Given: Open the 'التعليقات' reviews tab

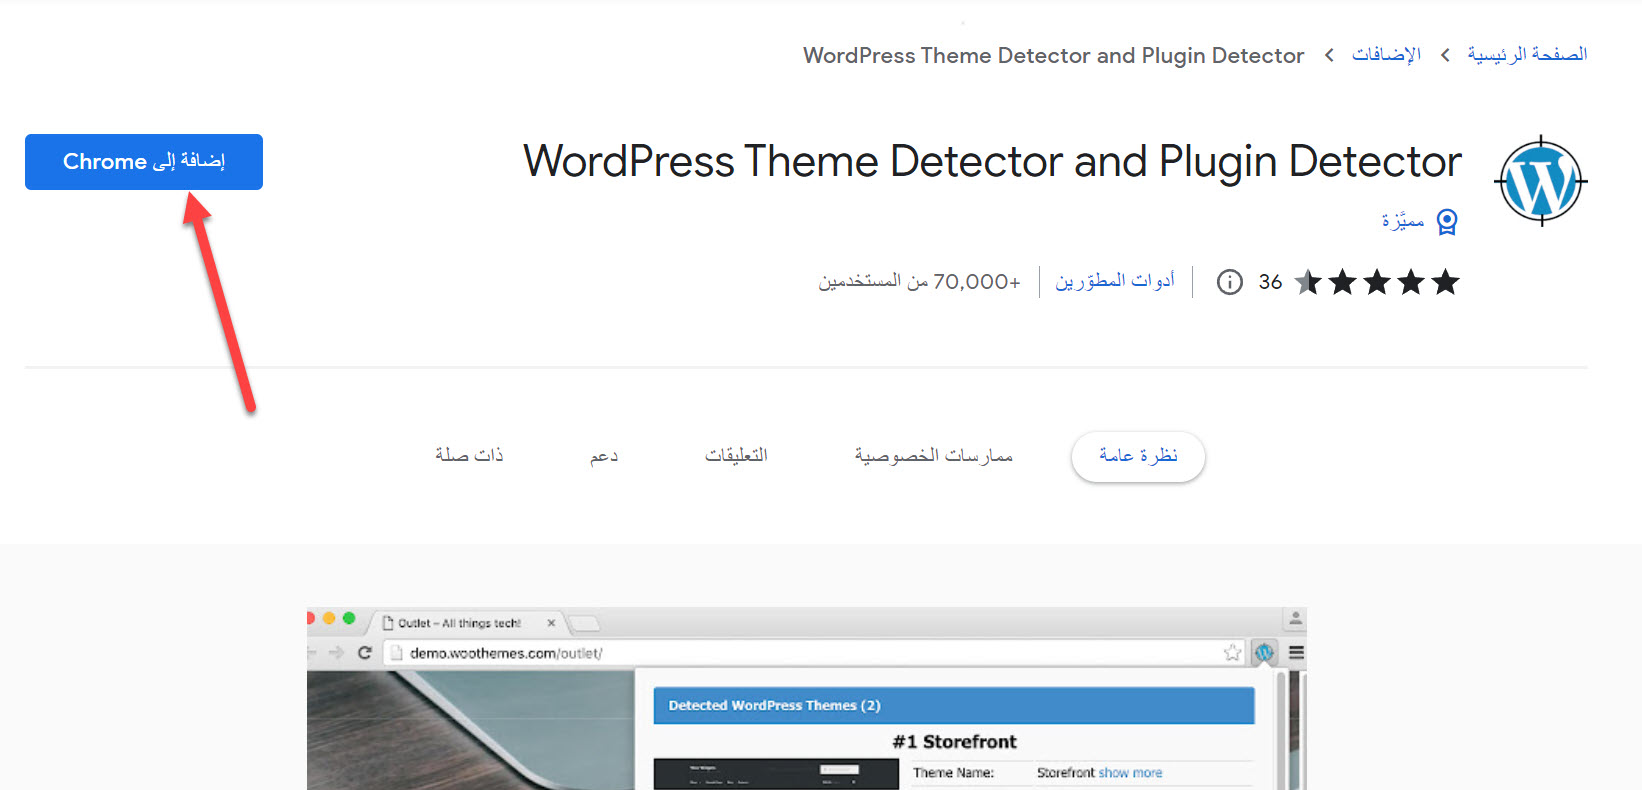Looking at the screenshot, I should point(736,456).
